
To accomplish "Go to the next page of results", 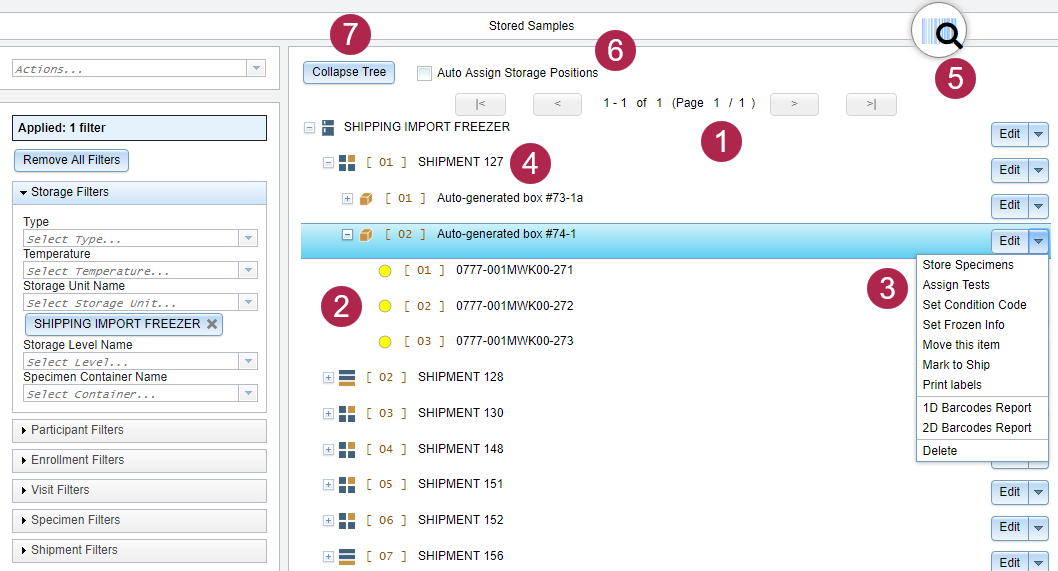I will (x=794, y=104).
